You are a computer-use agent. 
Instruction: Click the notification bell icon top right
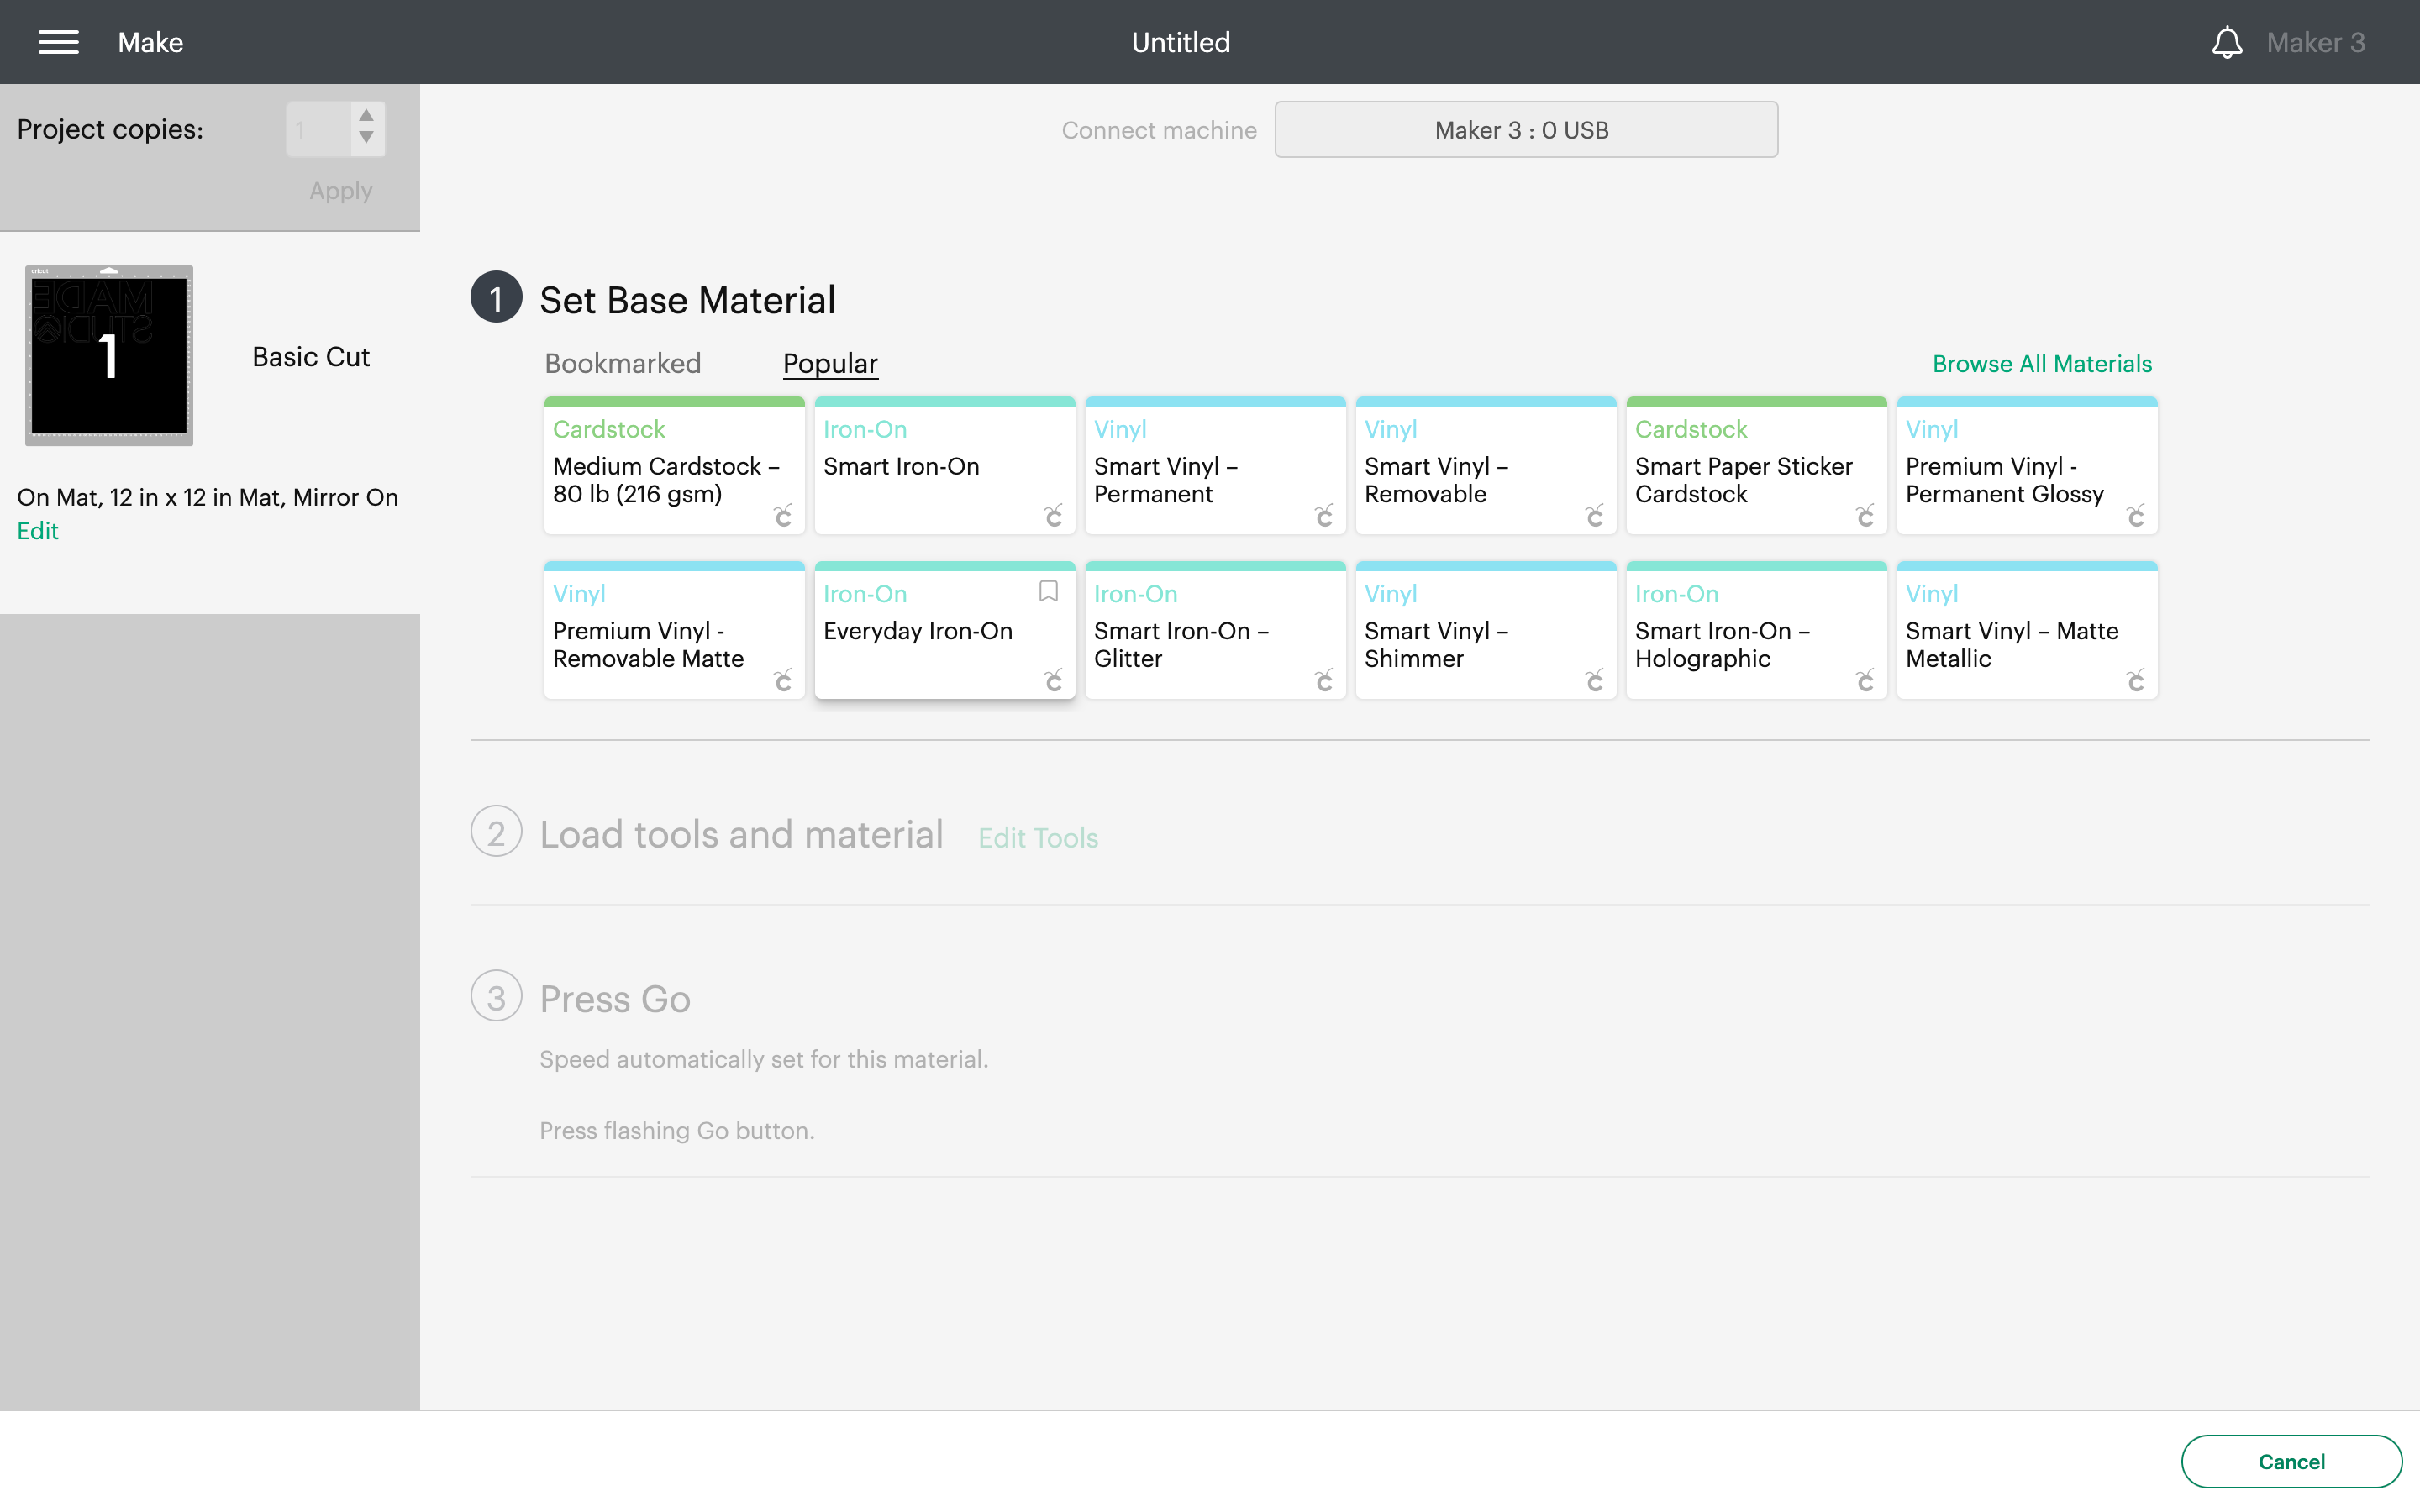(x=2227, y=42)
